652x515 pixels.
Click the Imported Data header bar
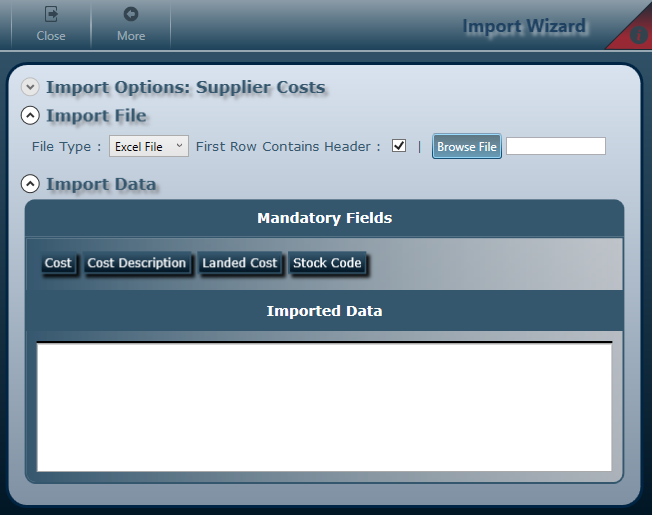click(324, 311)
